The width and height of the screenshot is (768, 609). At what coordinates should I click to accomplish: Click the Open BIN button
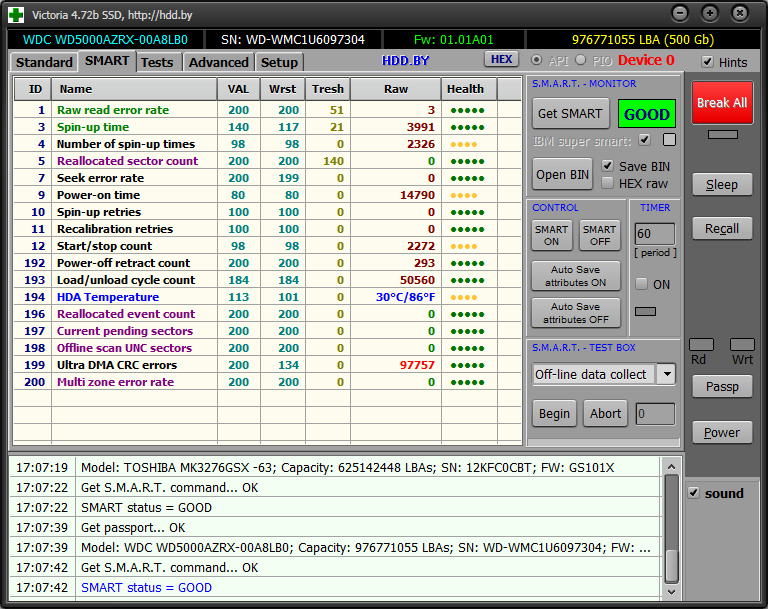pyautogui.click(x=562, y=174)
